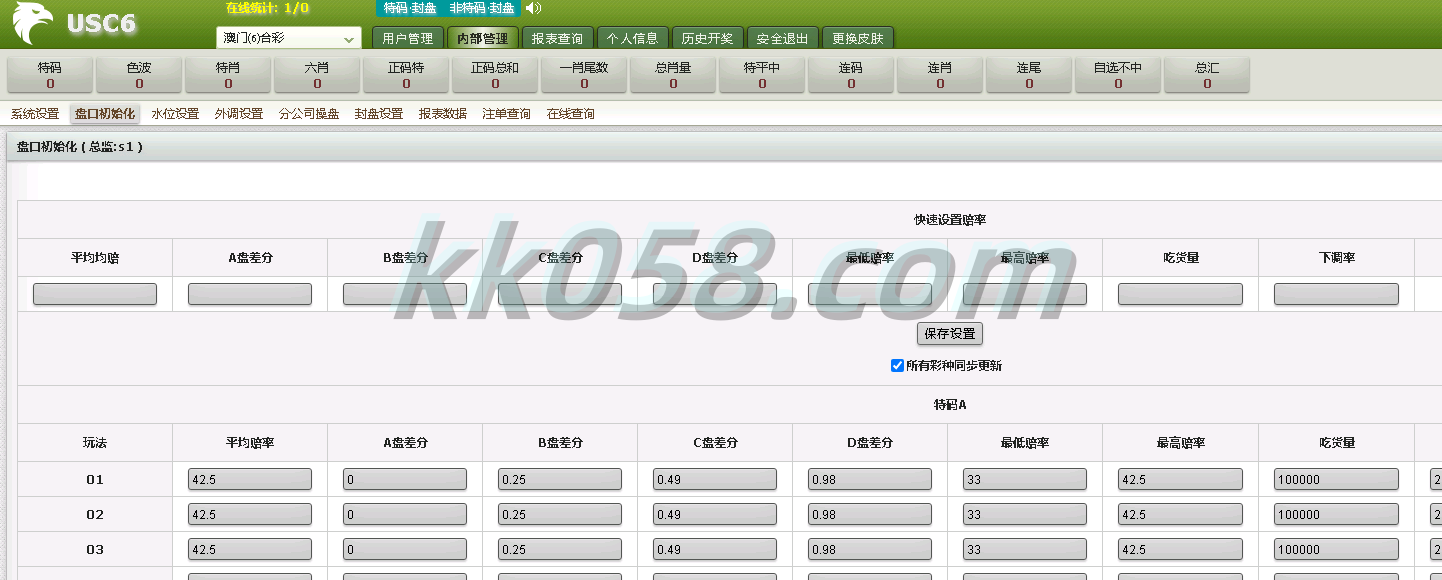Click quick-set A盘差分 input field
Viewport: 1442px width, 580px height.
coord(250,294)
